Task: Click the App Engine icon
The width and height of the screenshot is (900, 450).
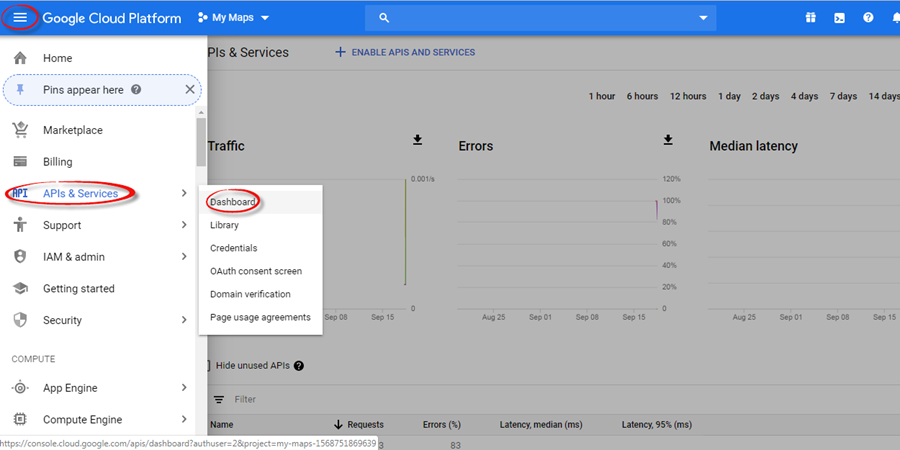Action: click(x=20, y=388)
